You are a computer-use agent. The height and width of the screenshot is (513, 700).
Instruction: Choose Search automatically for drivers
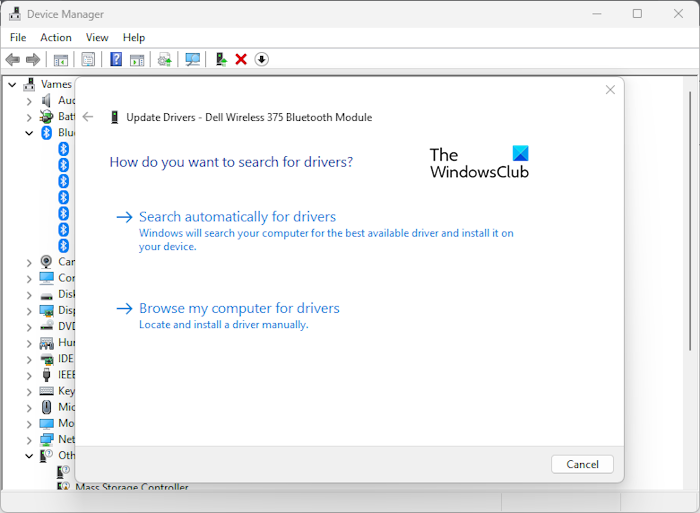click(x=315, y=230)
